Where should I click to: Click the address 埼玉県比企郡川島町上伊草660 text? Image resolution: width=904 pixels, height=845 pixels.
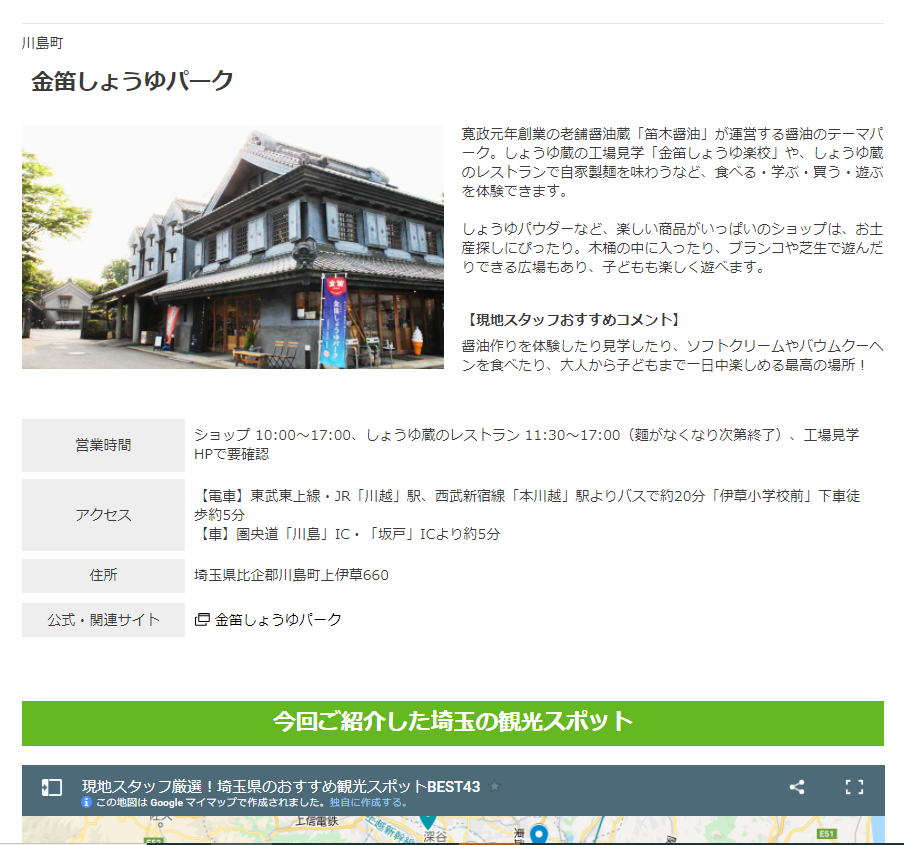click(291, 575)
